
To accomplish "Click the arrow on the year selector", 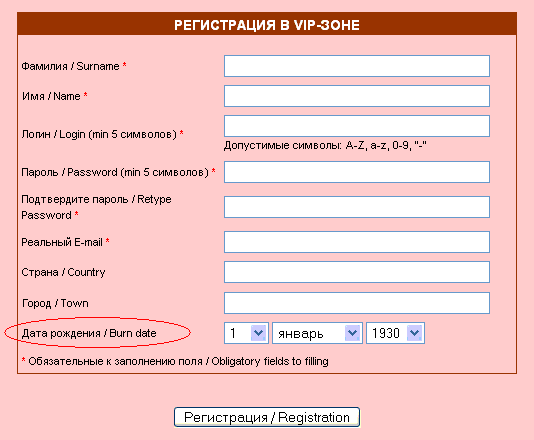I will tap(414, 333).
